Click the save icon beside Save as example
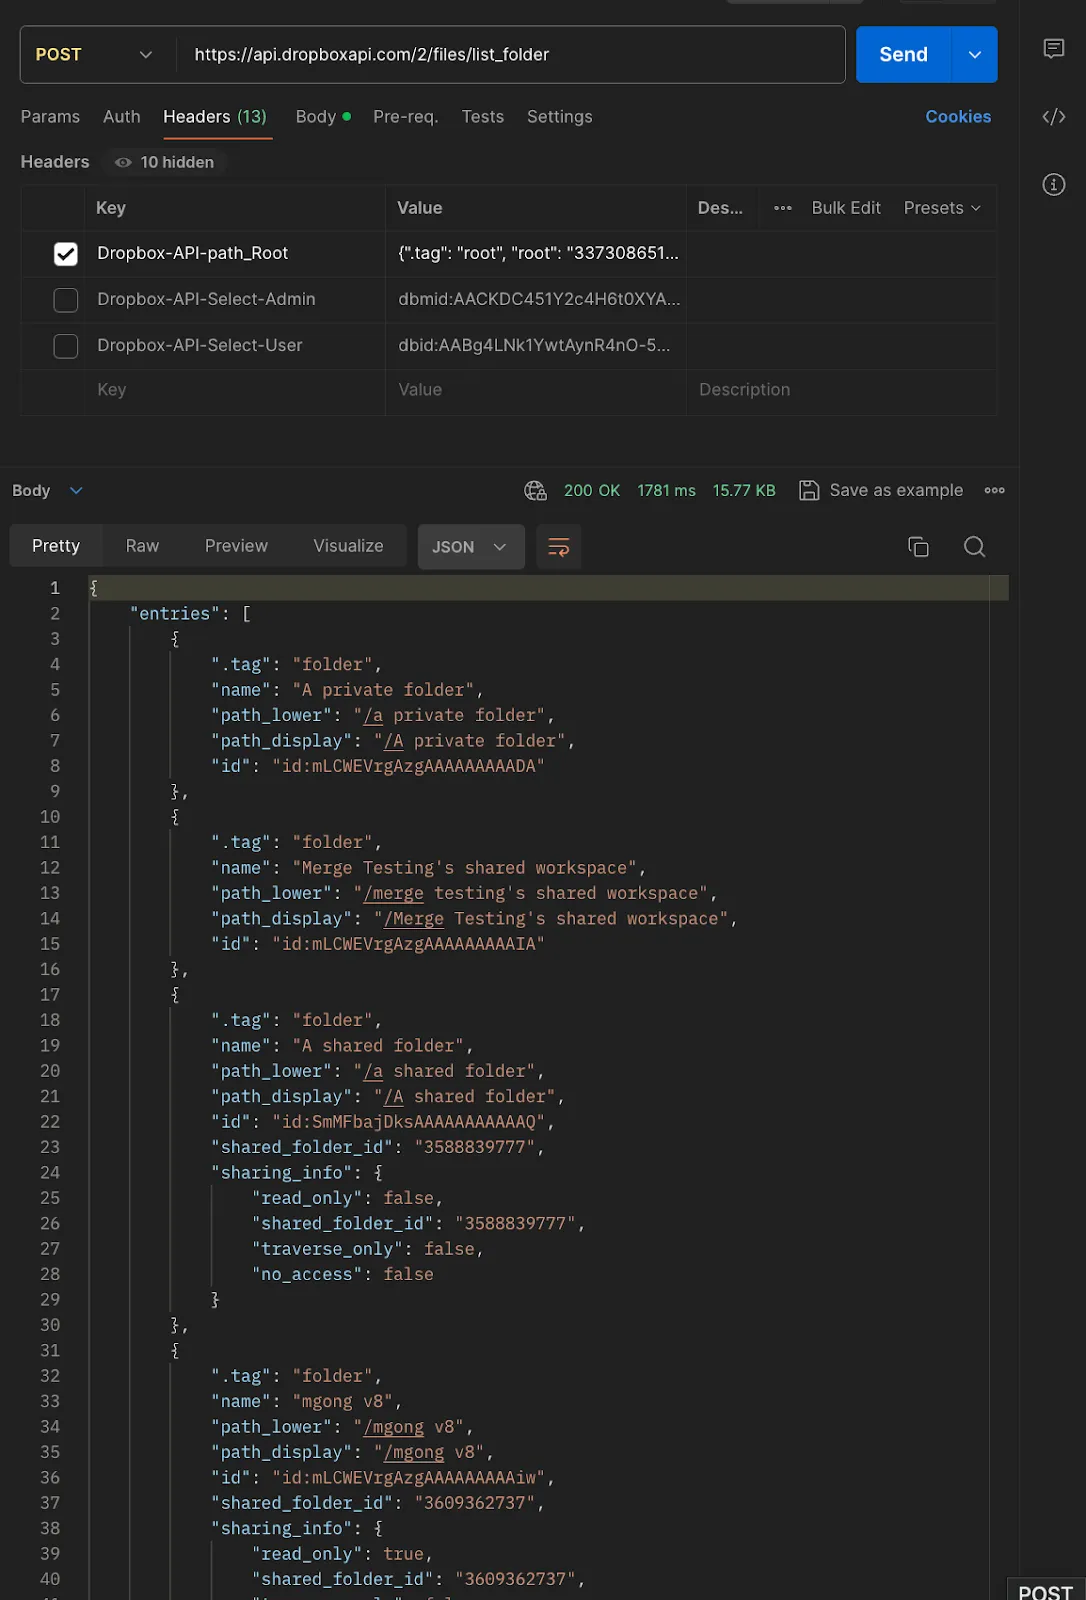Image resolution: width=1086 pixels, height=1600 pixels. [x=809, y=490]
